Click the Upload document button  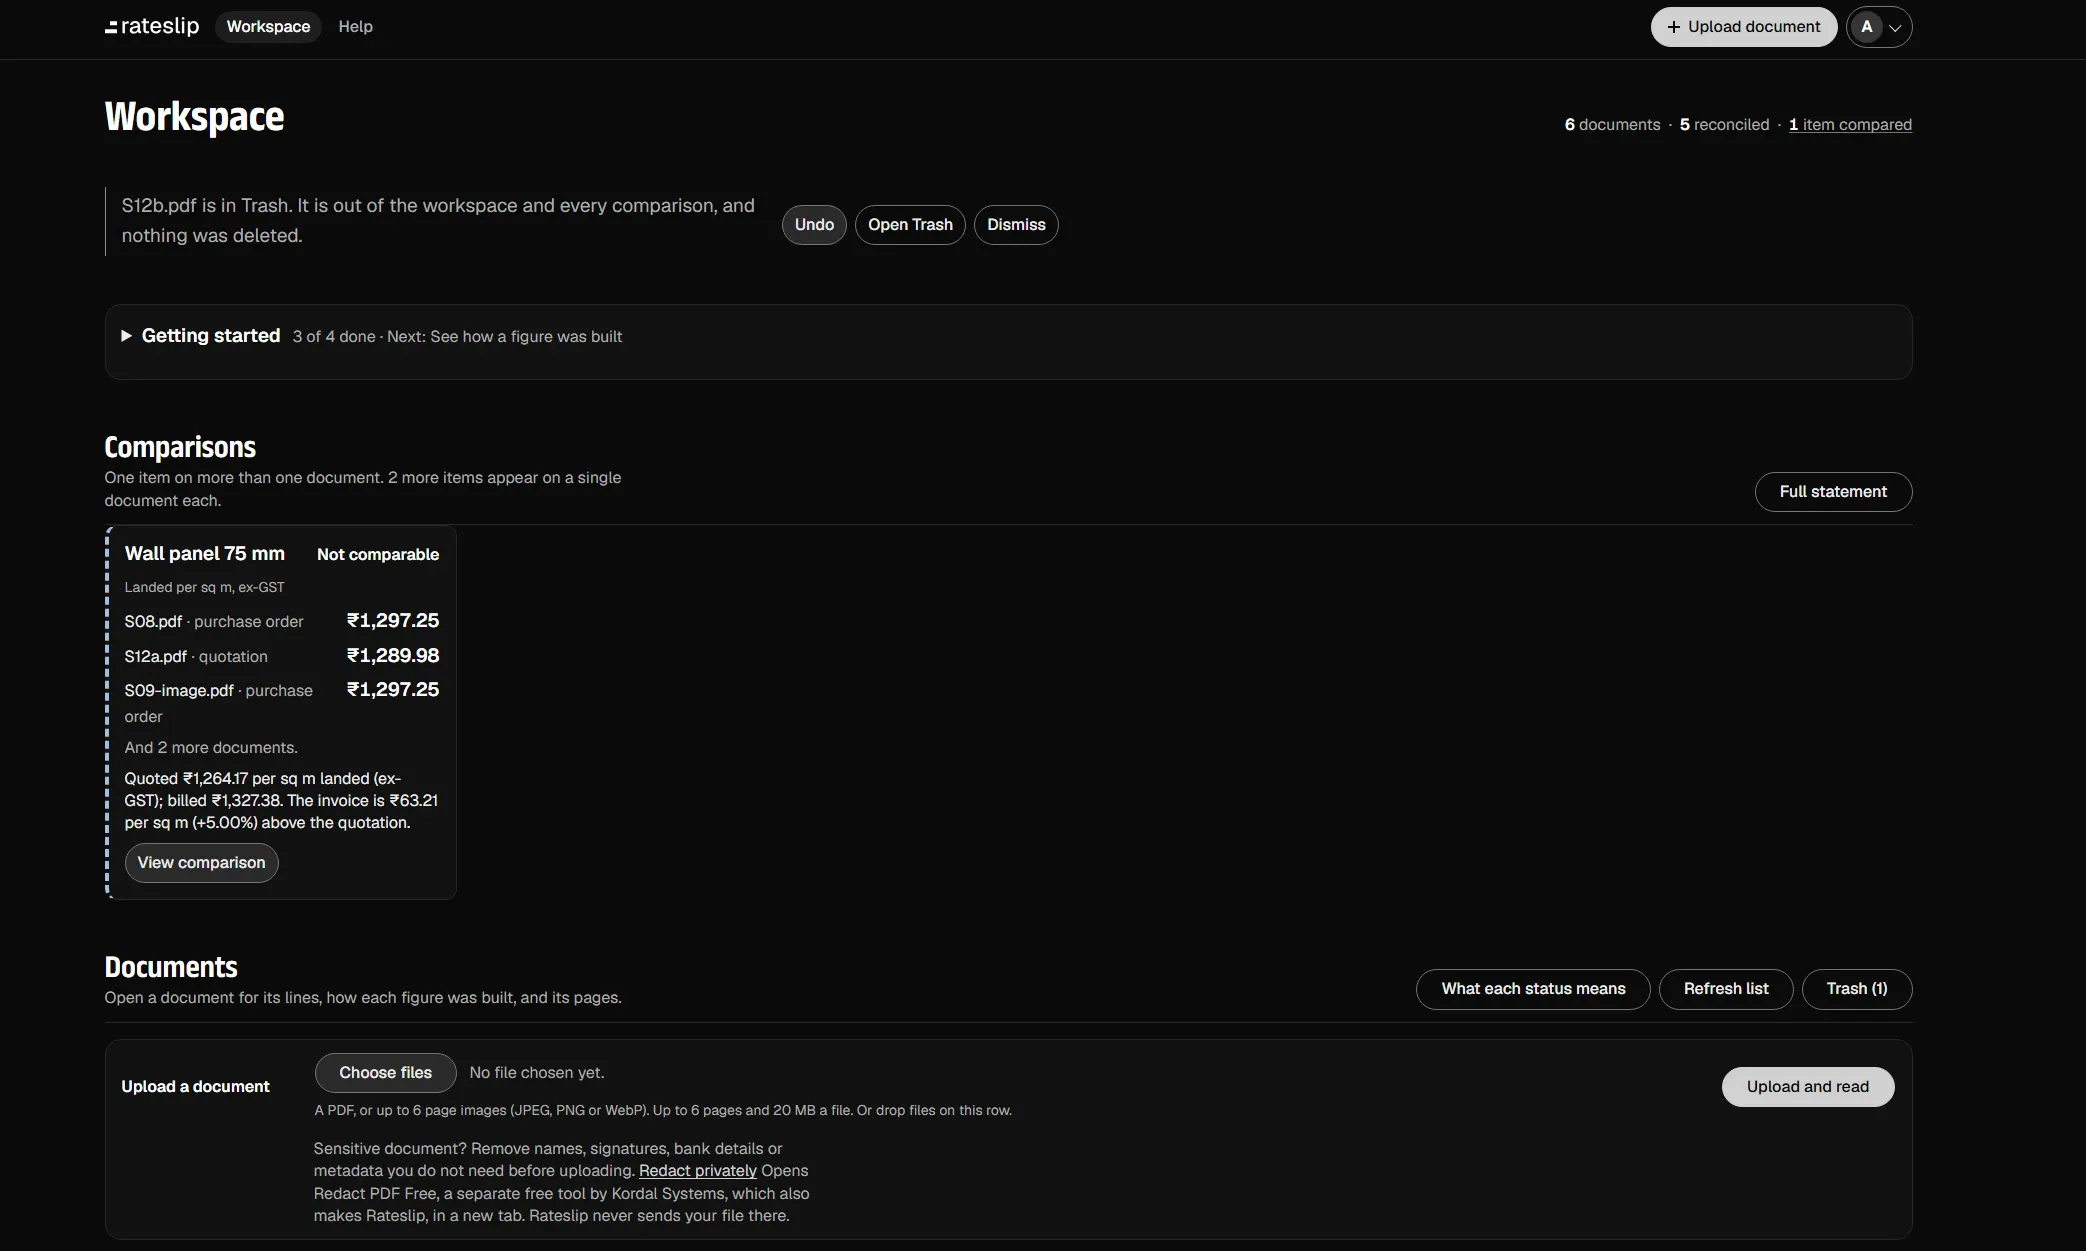(x=1743, y=27)
